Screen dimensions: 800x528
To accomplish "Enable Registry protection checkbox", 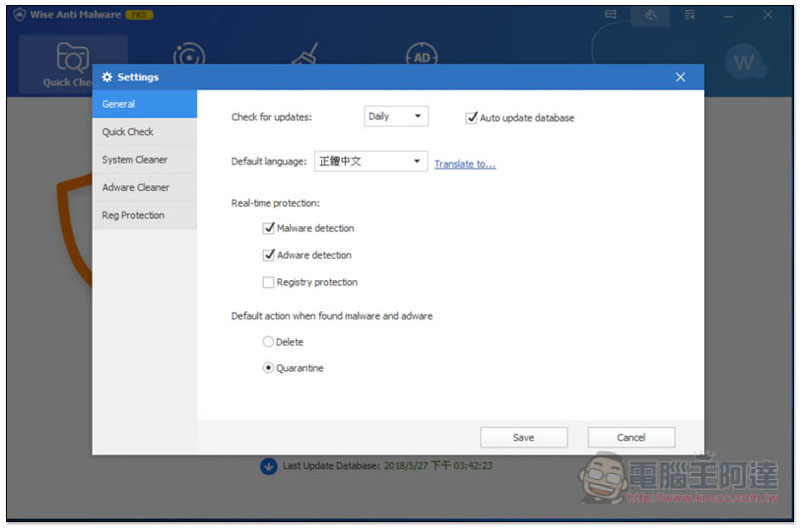I will click(268, 282).
